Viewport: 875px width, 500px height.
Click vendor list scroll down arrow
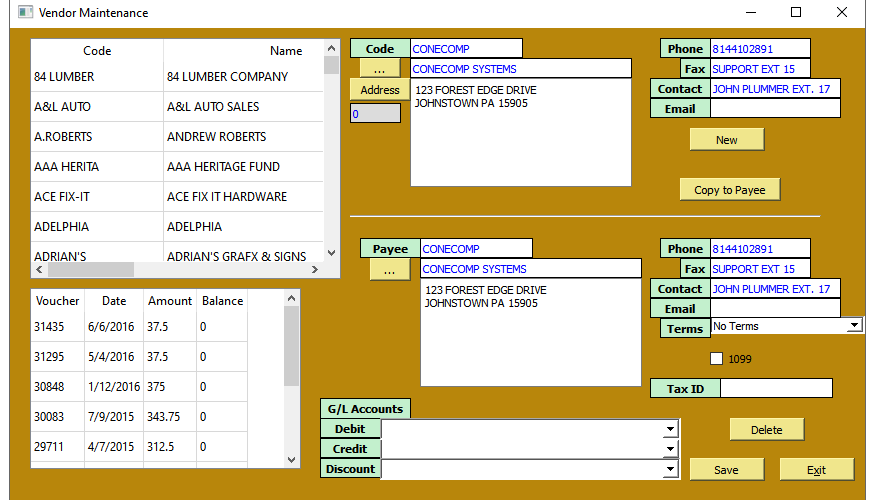331,253
